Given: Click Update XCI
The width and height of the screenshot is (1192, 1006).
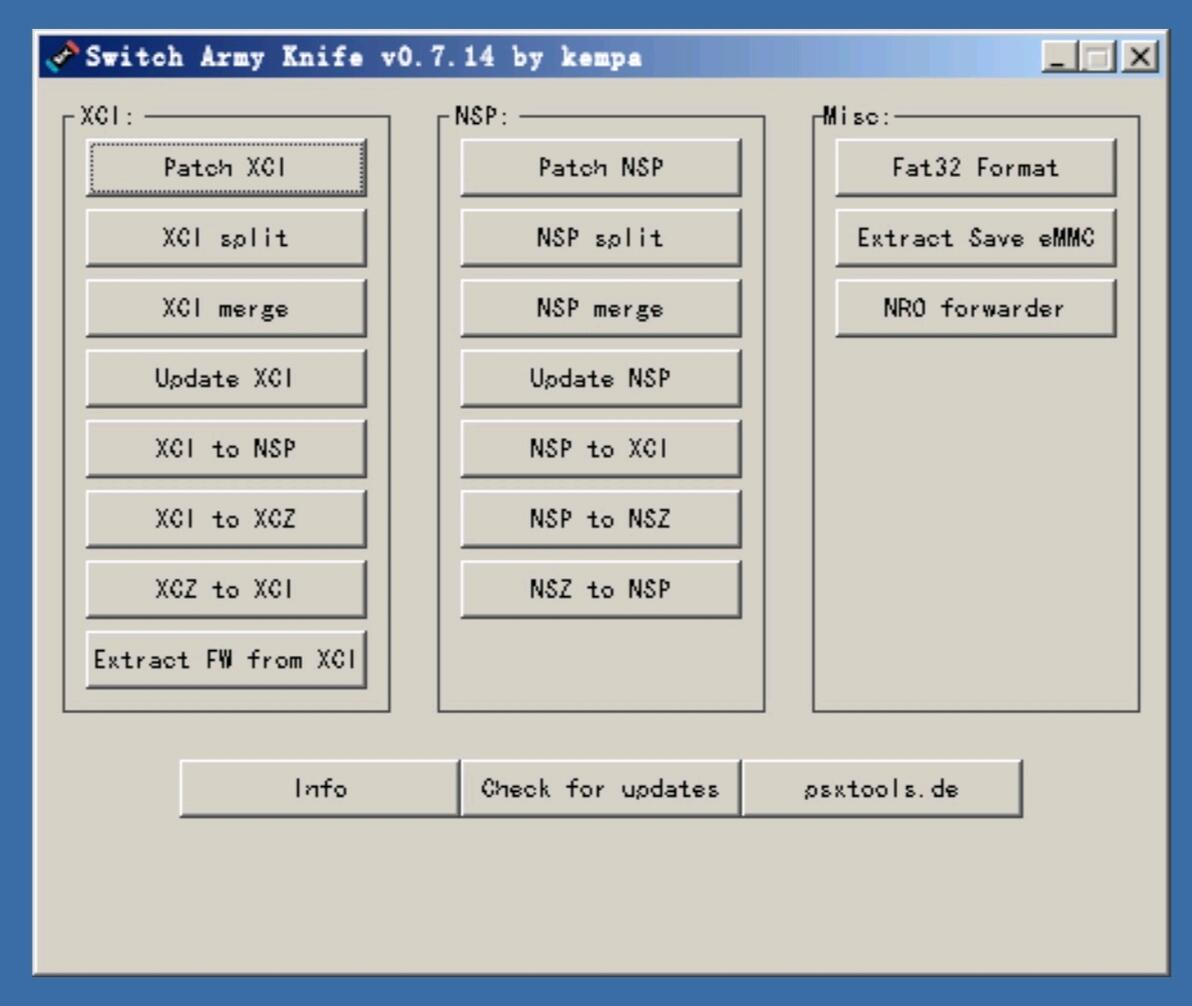Looking at the screenshot, I should (225, 379).
